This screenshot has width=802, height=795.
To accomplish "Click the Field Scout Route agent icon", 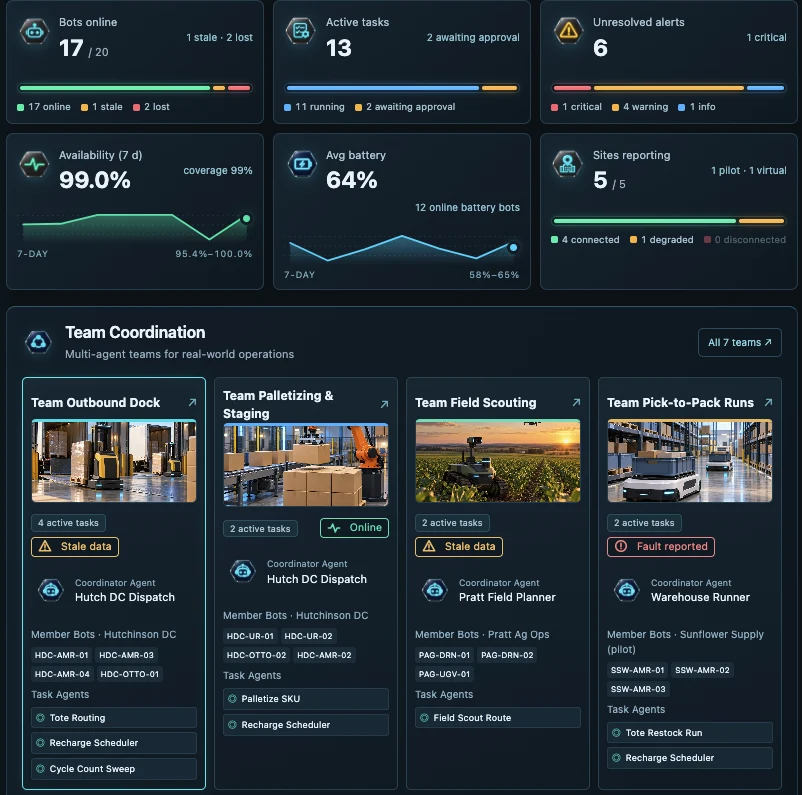I will [424, 718].
